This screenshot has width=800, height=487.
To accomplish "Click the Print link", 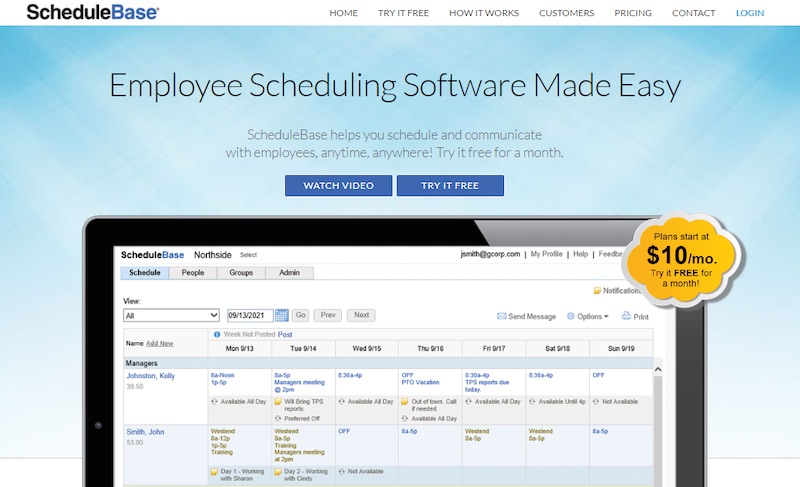I will click(x=641, y=317).
